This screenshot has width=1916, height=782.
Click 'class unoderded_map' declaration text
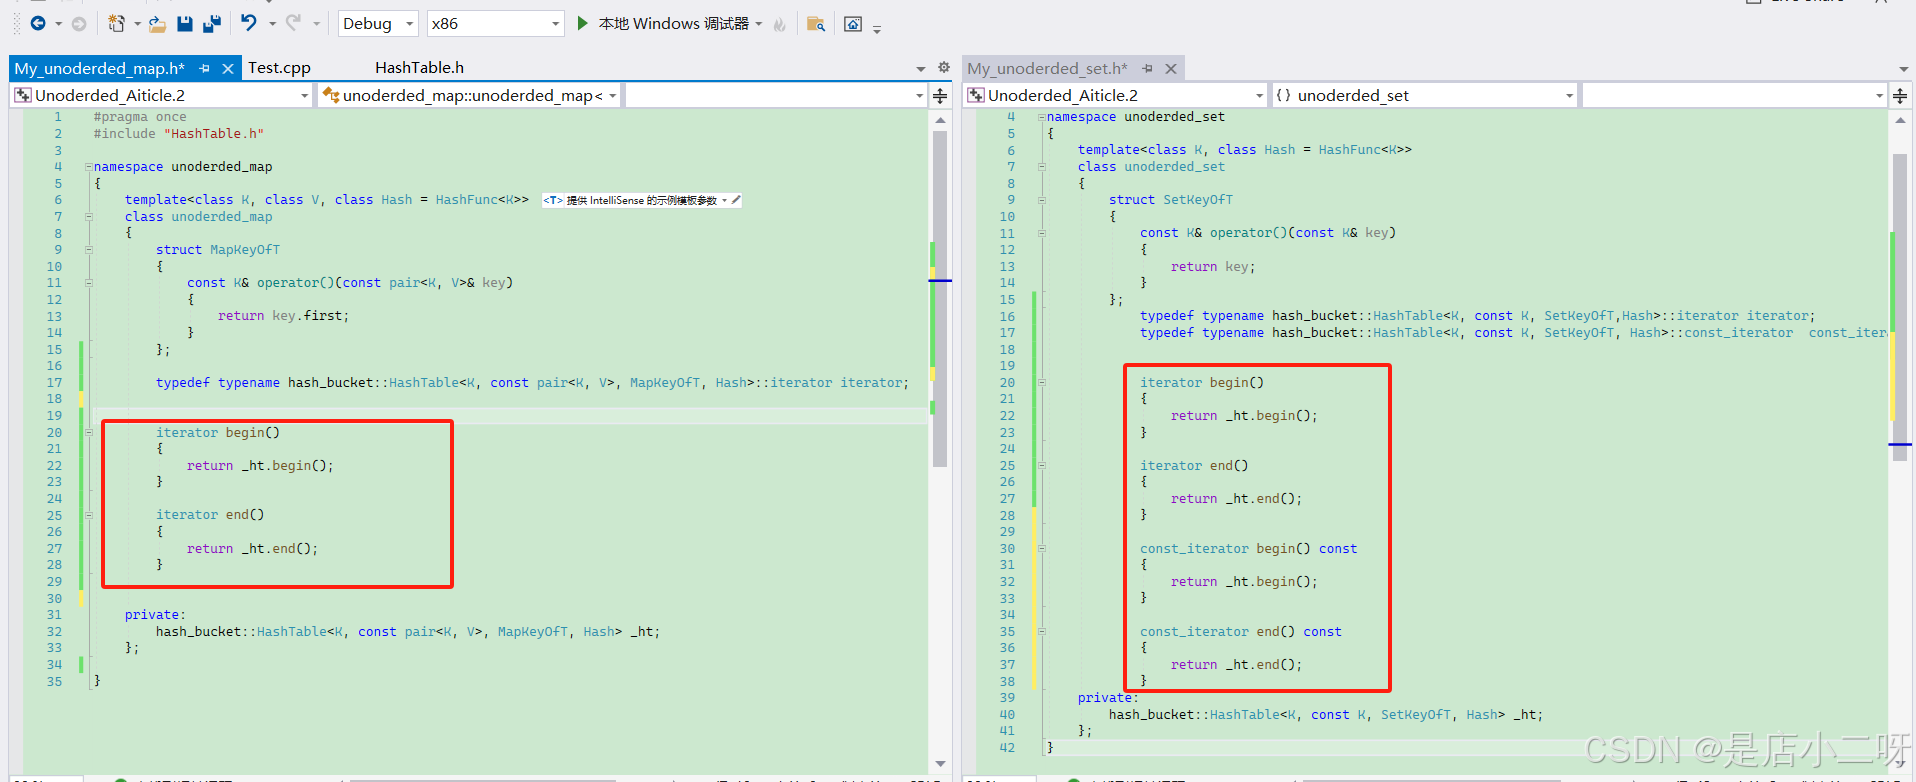[x=198, y=217]
